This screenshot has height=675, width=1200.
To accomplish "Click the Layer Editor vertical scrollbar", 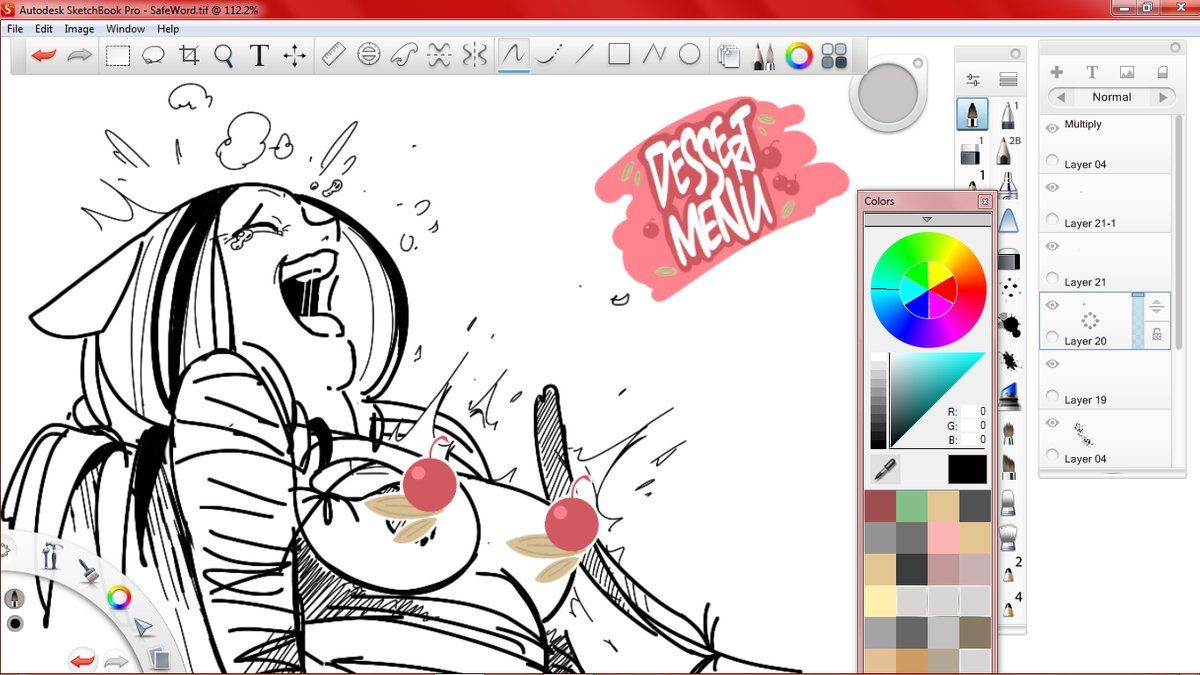I will coord(1179,234).
